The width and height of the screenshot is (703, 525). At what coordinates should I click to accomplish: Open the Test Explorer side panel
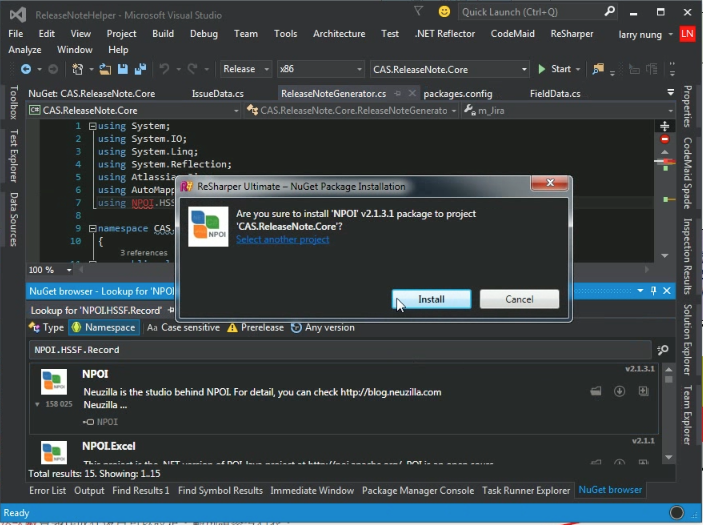pos(14,156)
